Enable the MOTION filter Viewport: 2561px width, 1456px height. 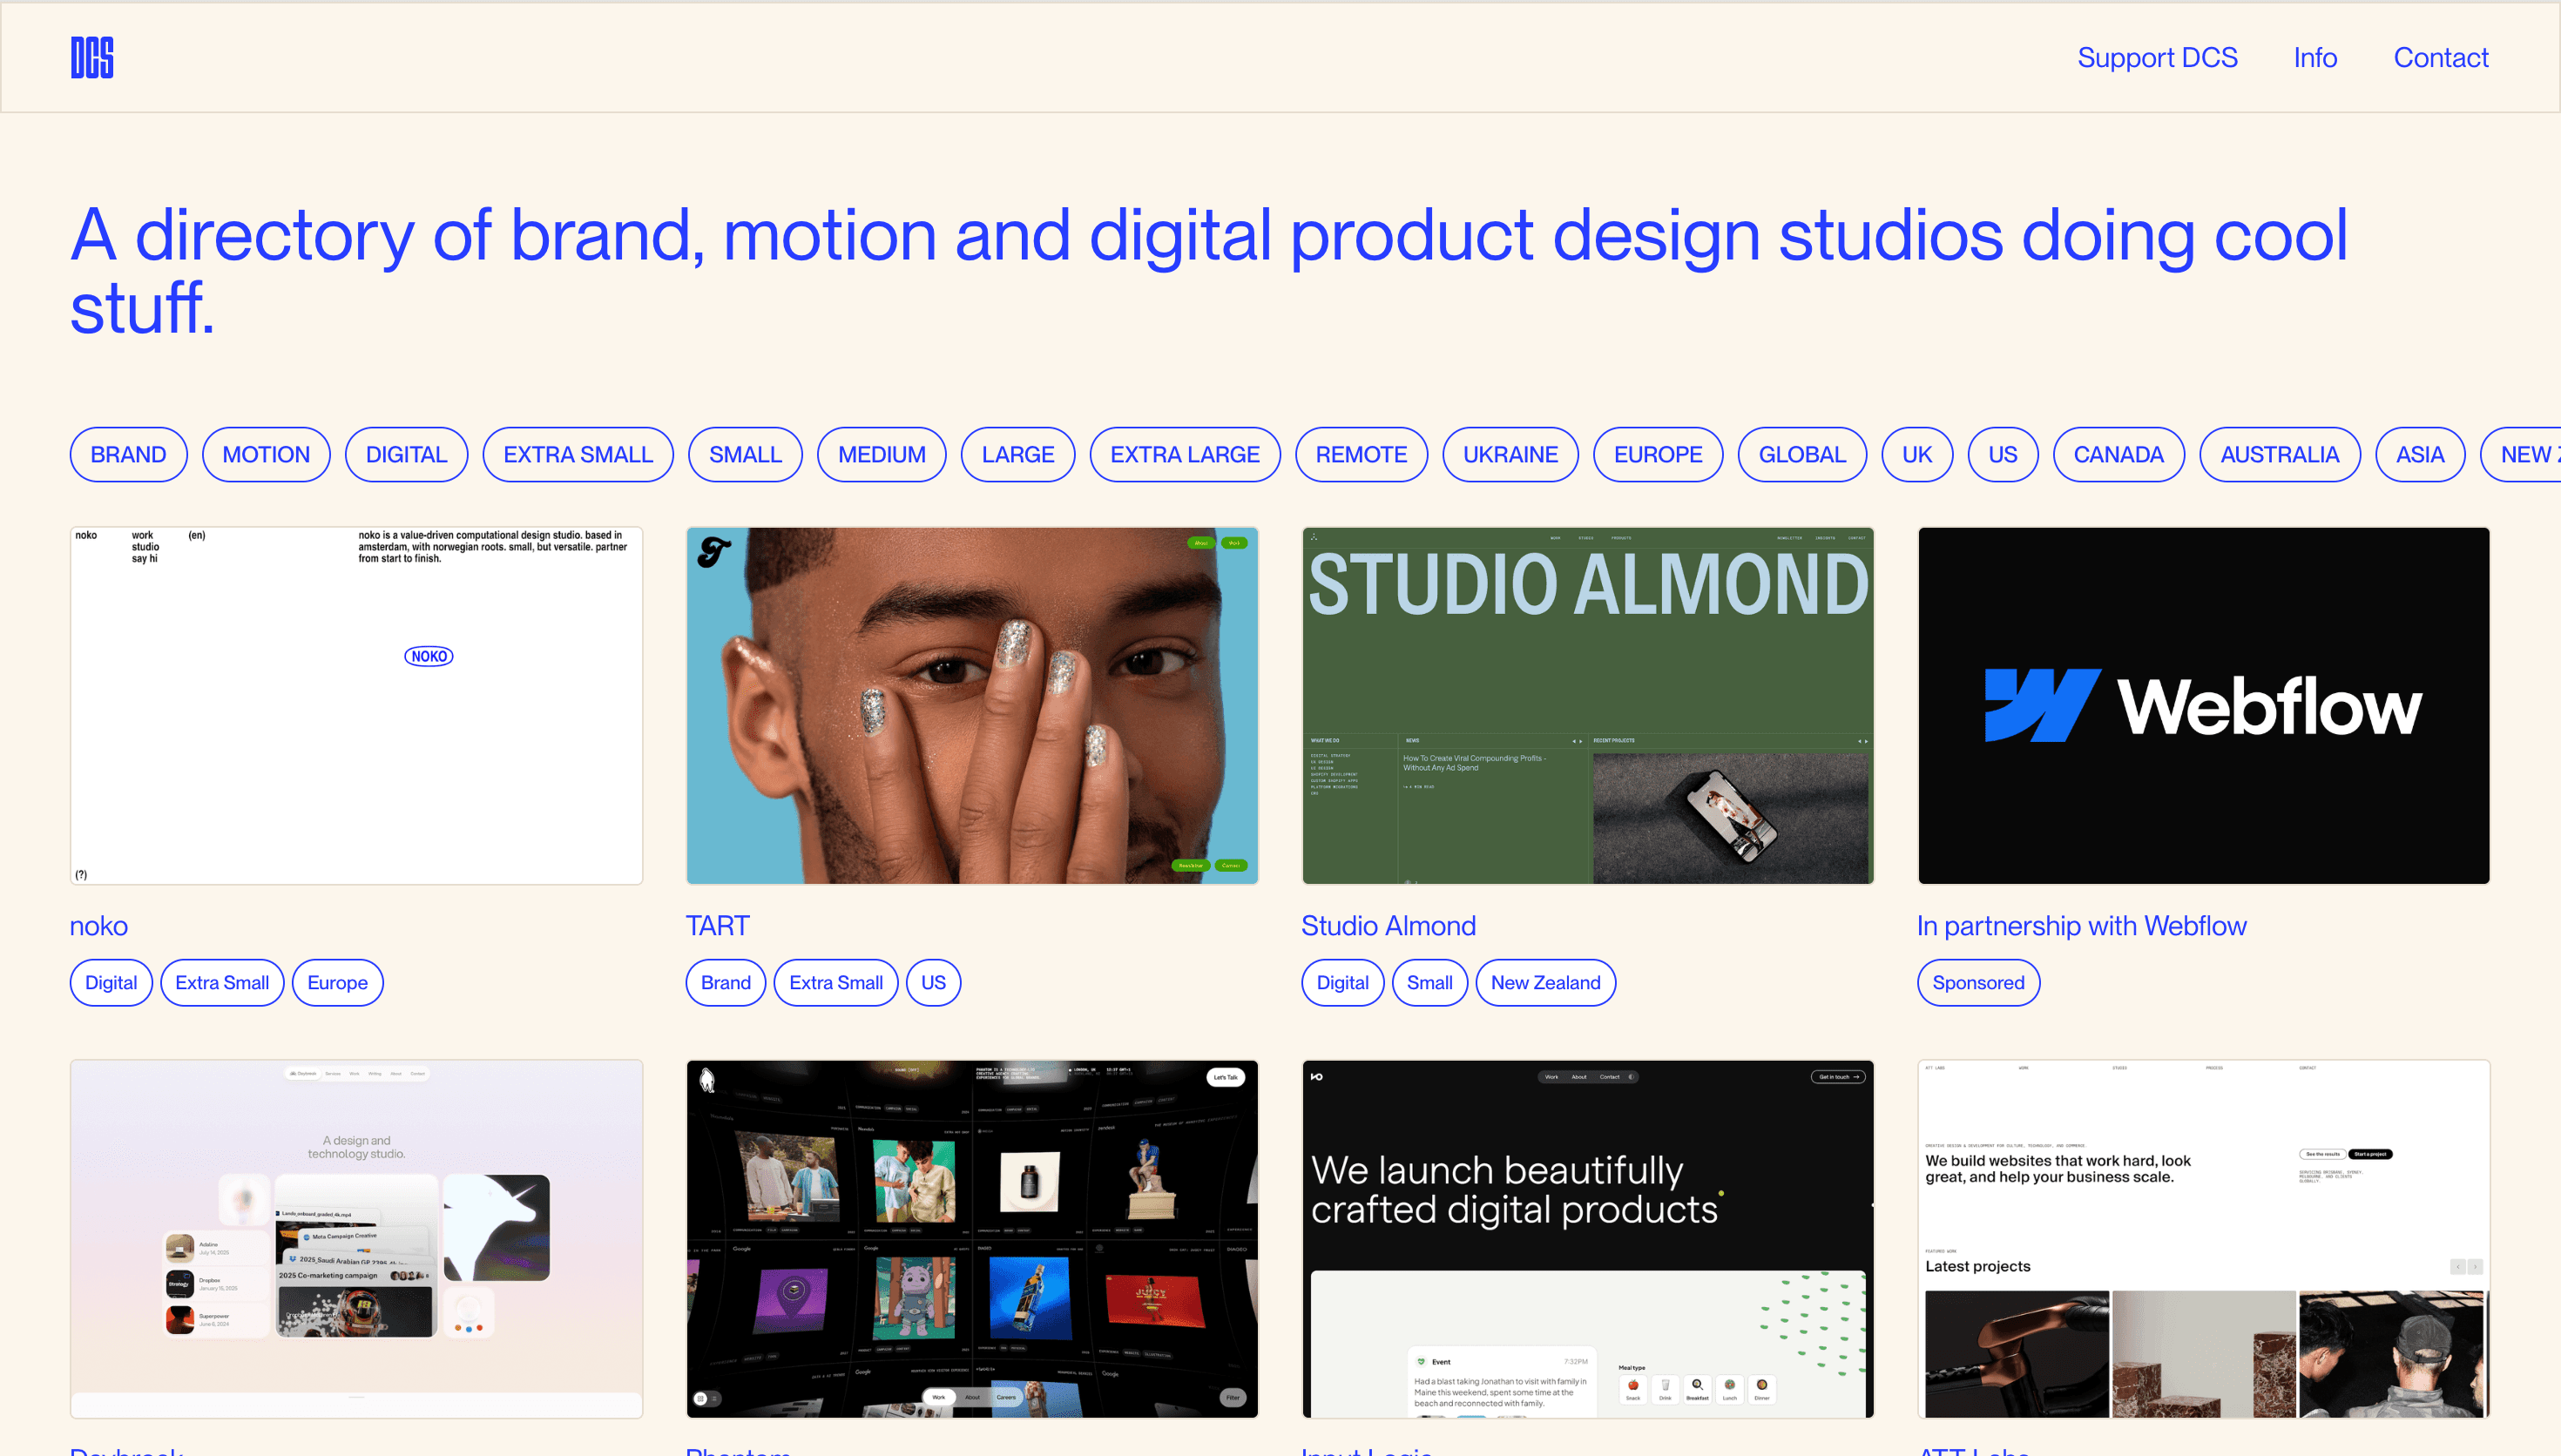pyautogui.click(x=266, y=454)
